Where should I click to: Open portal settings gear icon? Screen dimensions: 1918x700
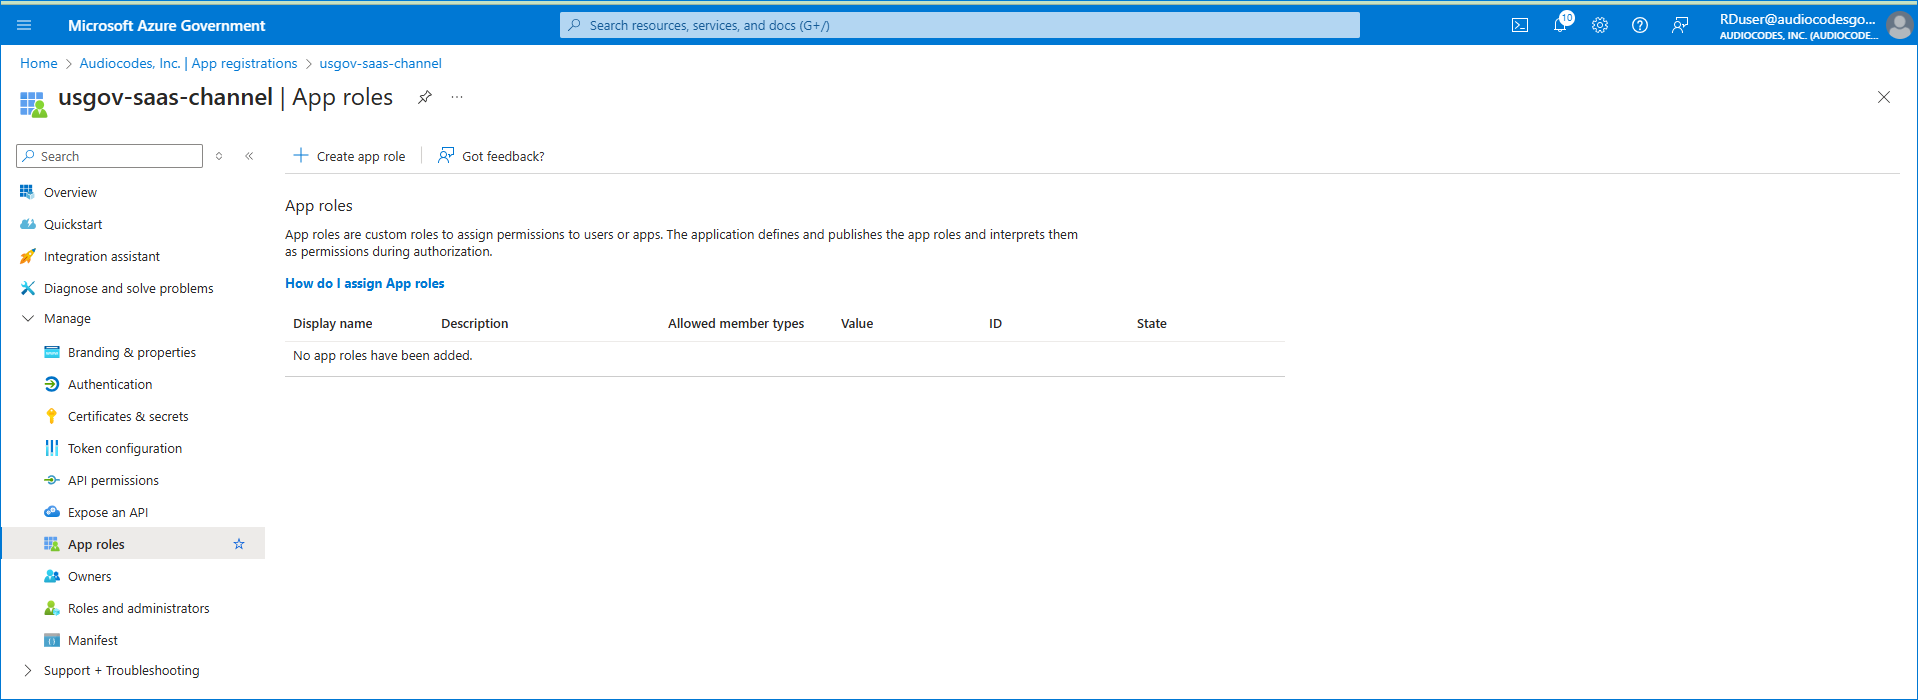(x=1600, y=26)
